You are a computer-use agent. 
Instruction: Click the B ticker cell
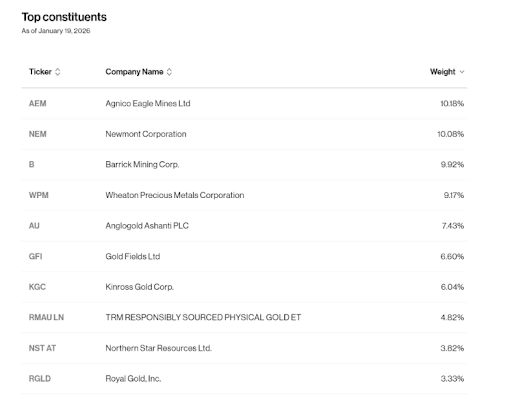[31, 164]
